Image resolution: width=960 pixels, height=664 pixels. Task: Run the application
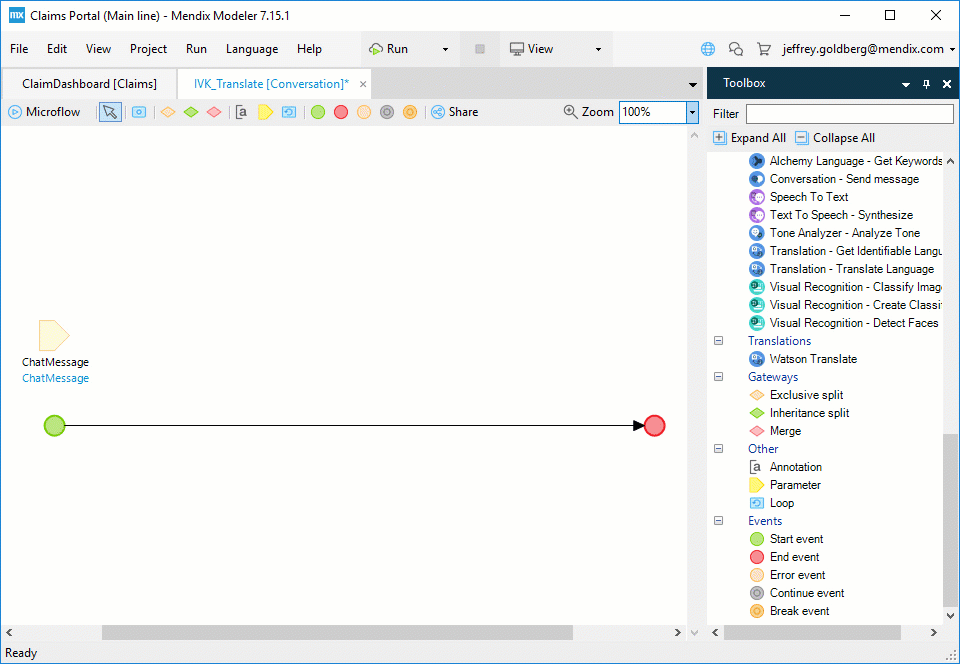point(389,49)
